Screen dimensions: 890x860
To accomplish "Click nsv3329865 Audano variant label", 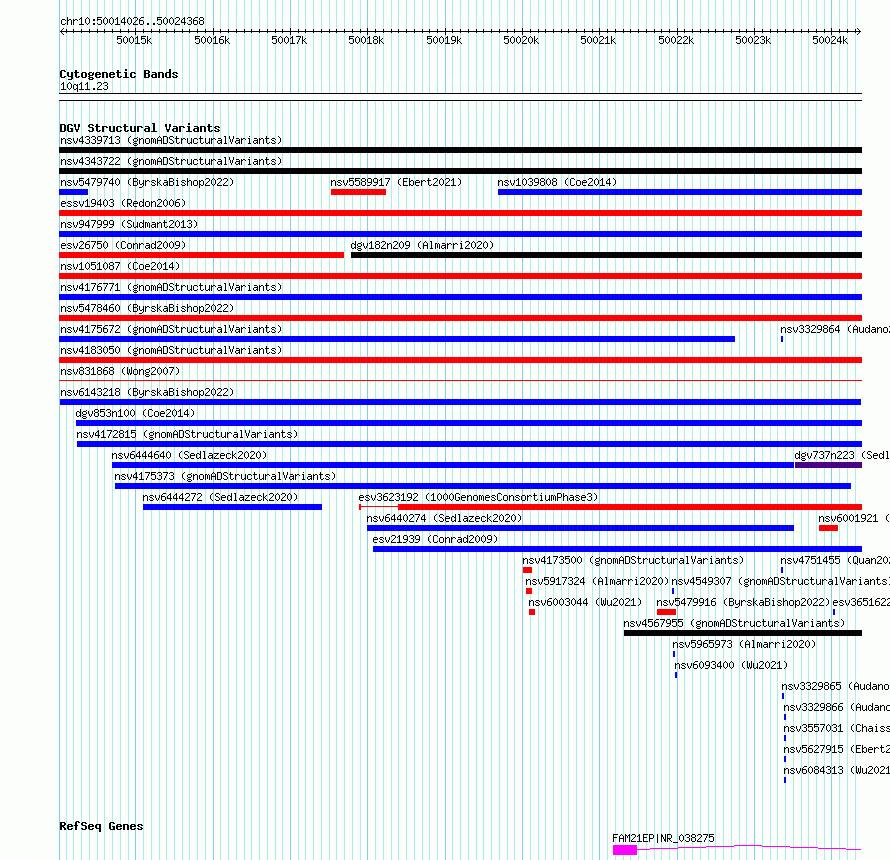I will [x=836, y=686].
